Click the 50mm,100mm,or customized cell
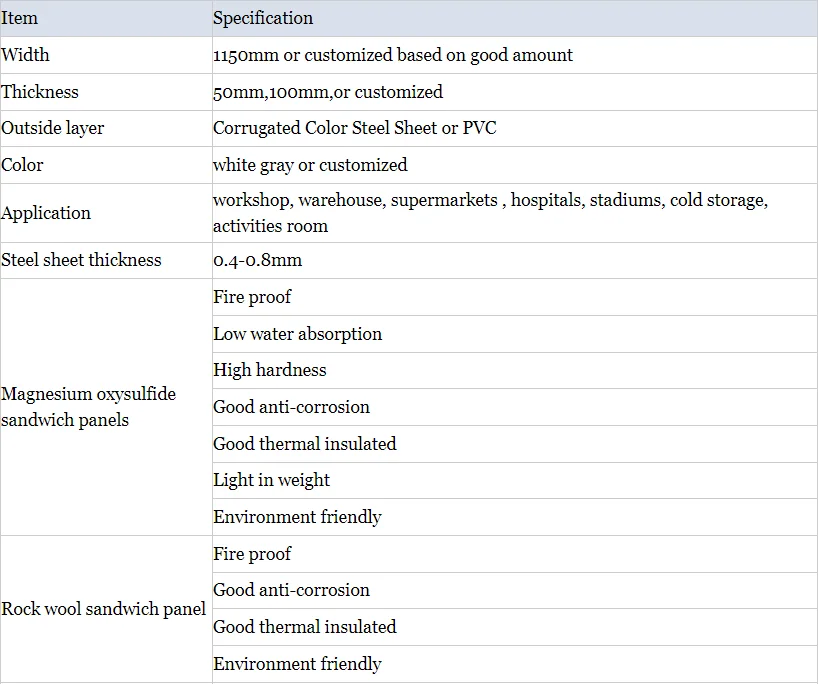This screenshot has width=818, height=684. click(x=328, y=92)
